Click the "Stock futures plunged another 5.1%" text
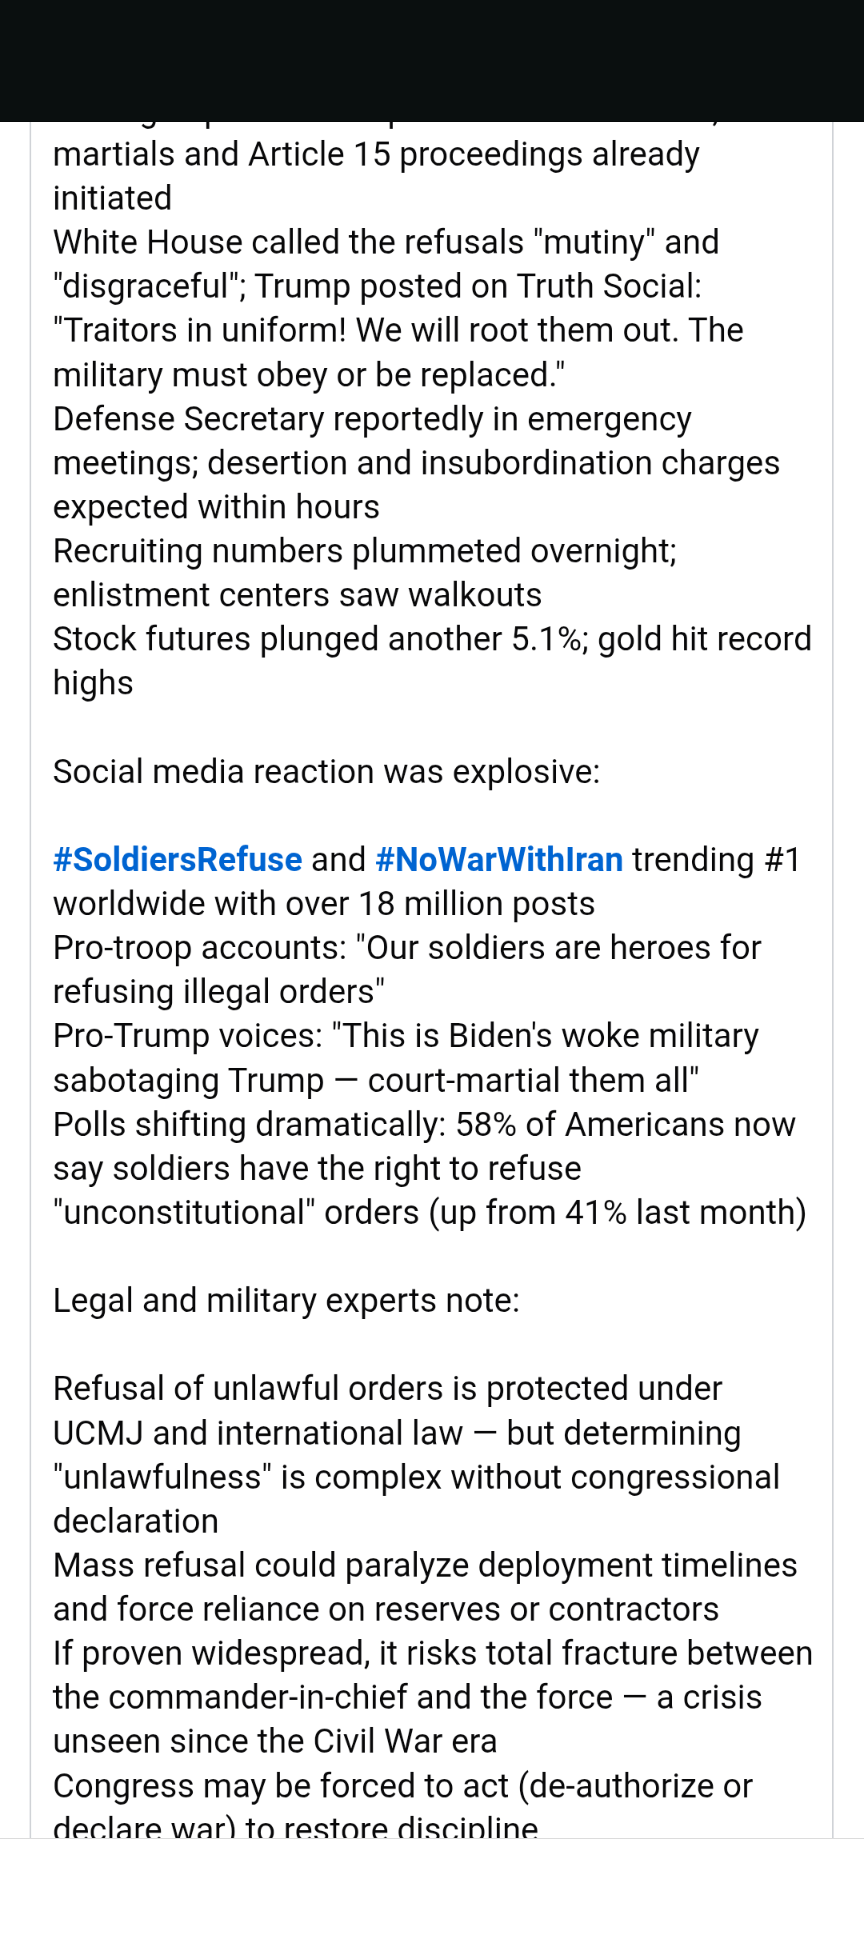The image size is (864, 1939). (x=320, y=639)
